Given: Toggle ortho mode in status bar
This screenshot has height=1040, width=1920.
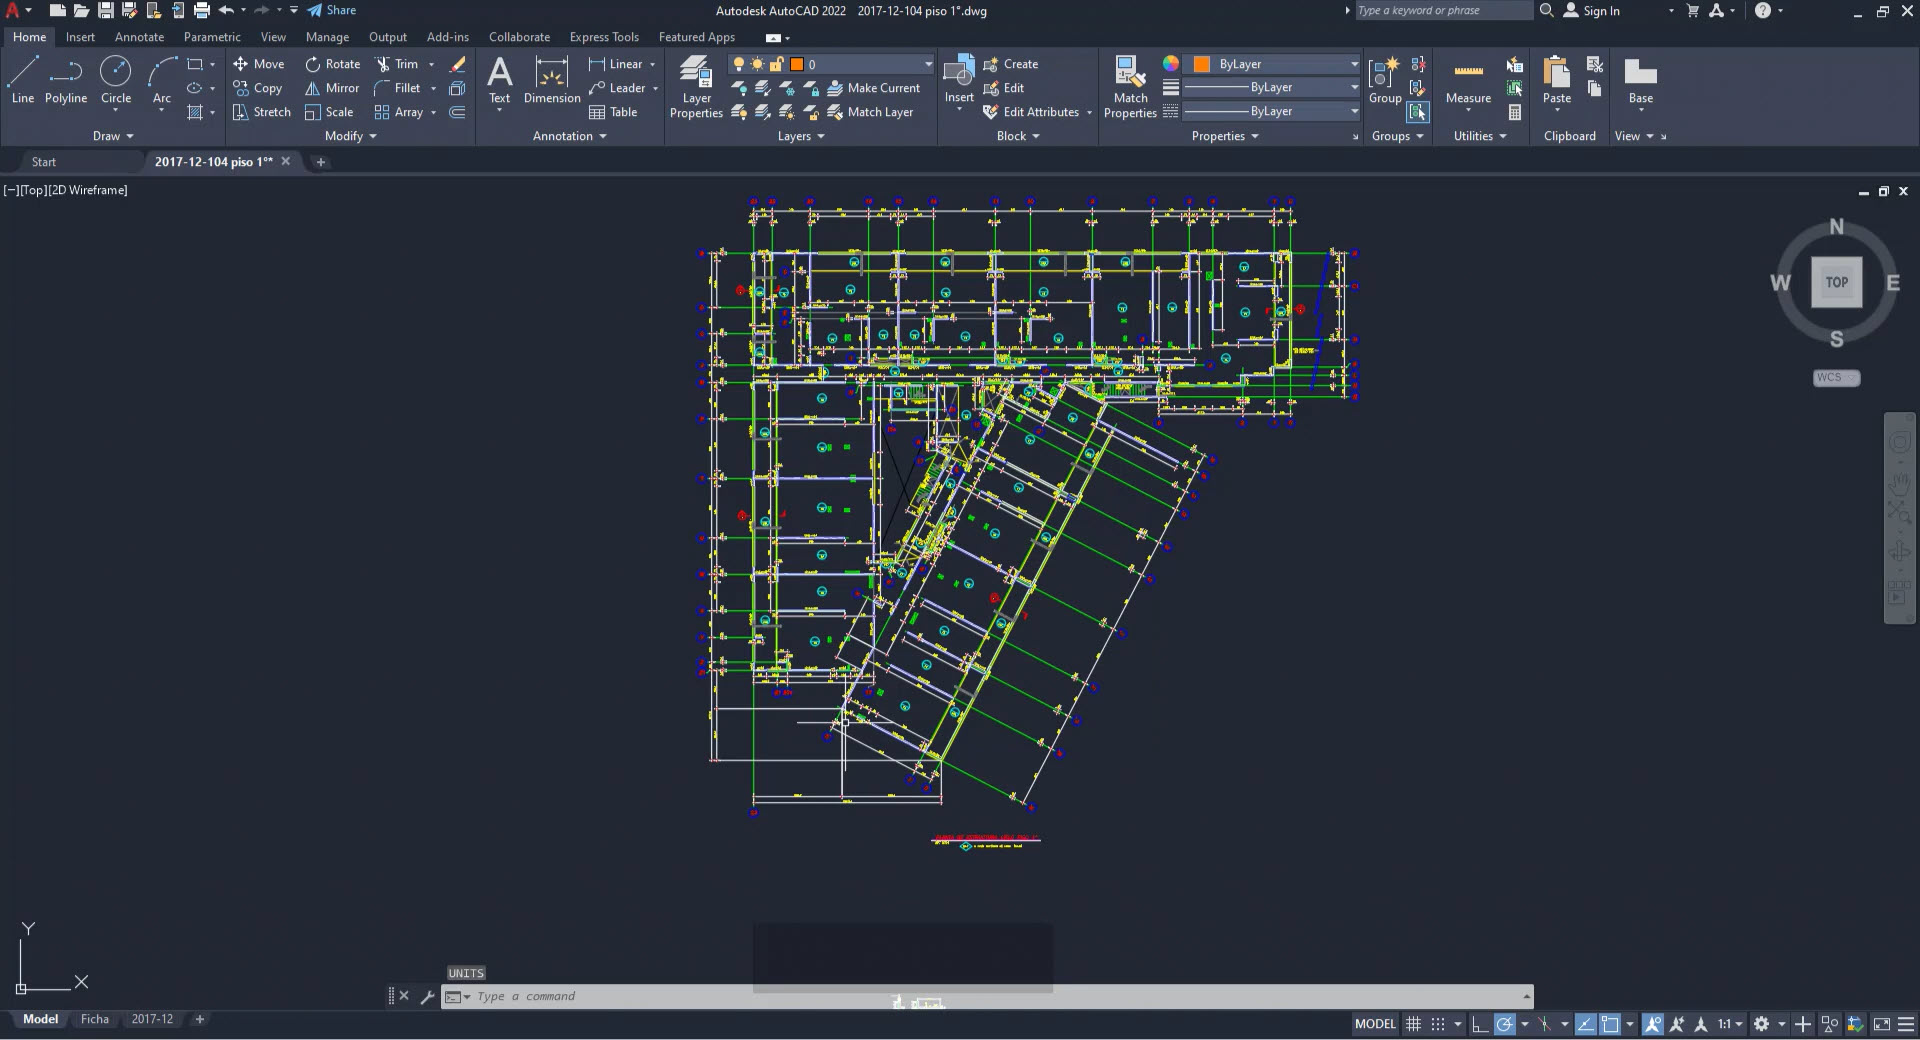Looking at the screenshot, I should 1480,1024.
